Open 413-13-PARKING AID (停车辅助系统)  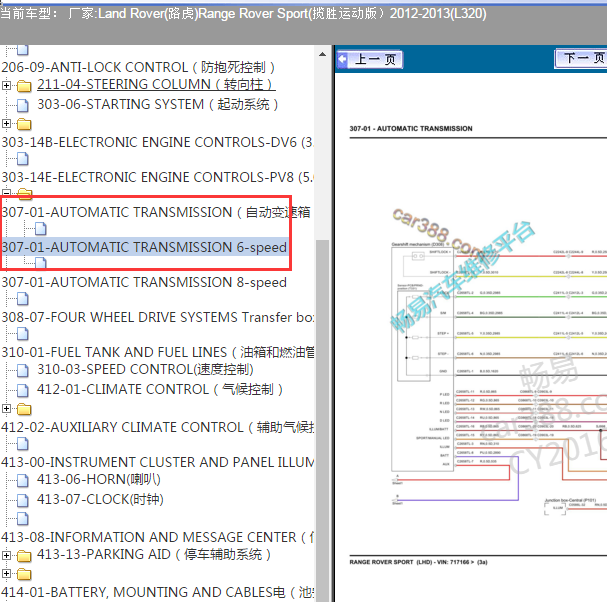point(154,554)
